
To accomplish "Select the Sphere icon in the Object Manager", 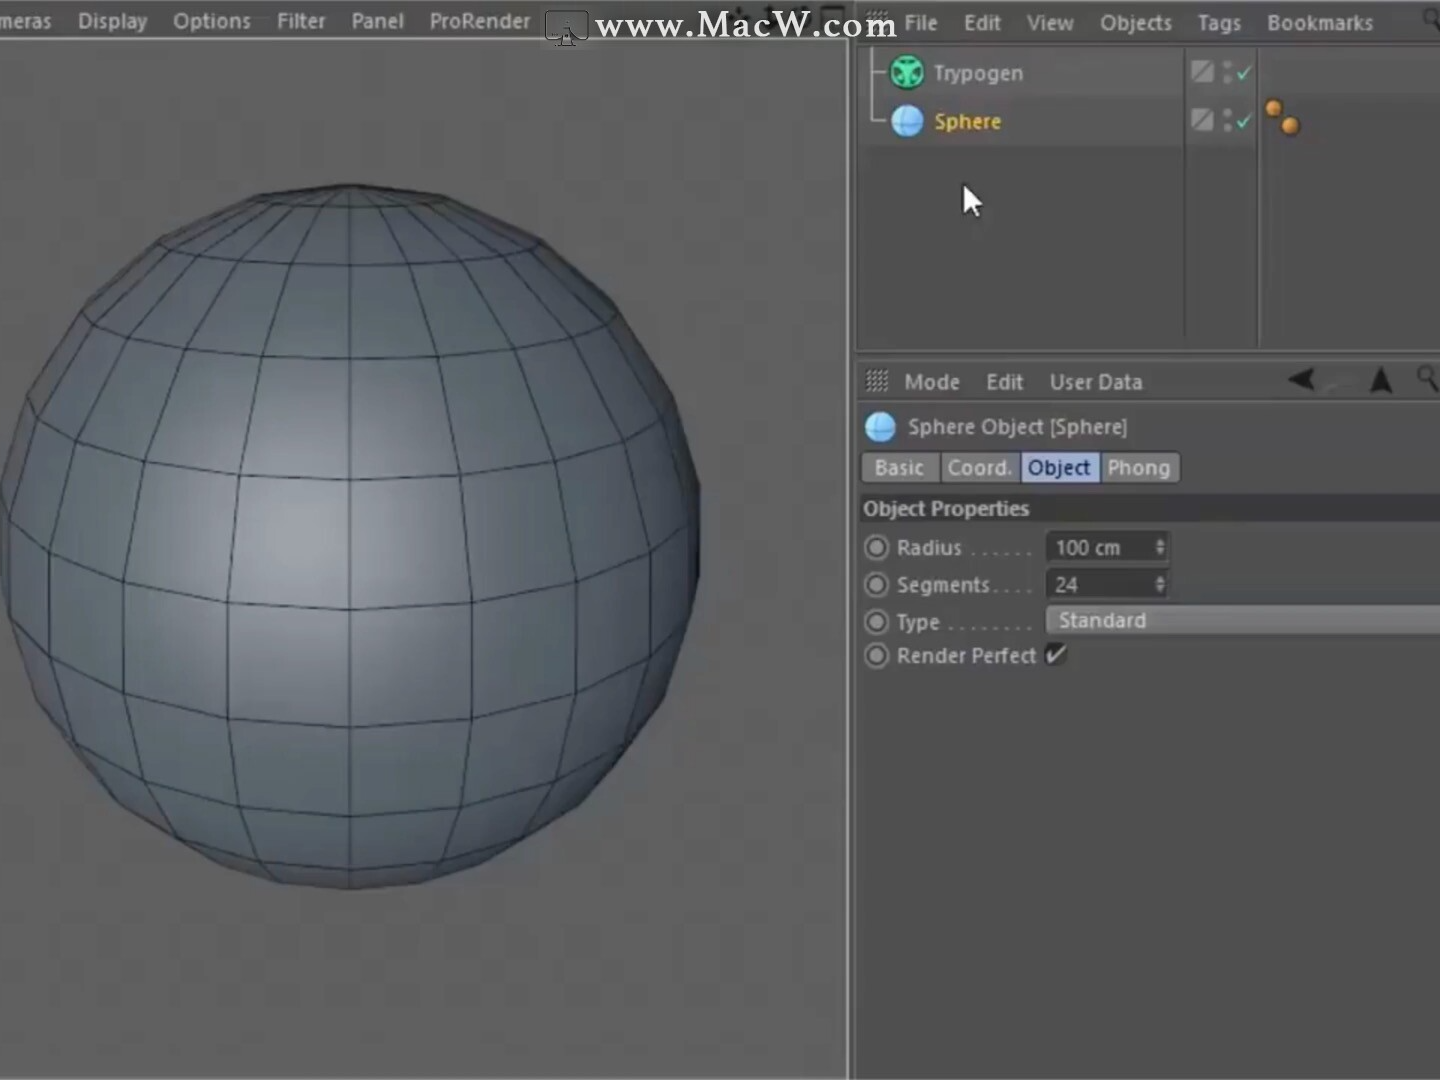I will coord(906,120).
